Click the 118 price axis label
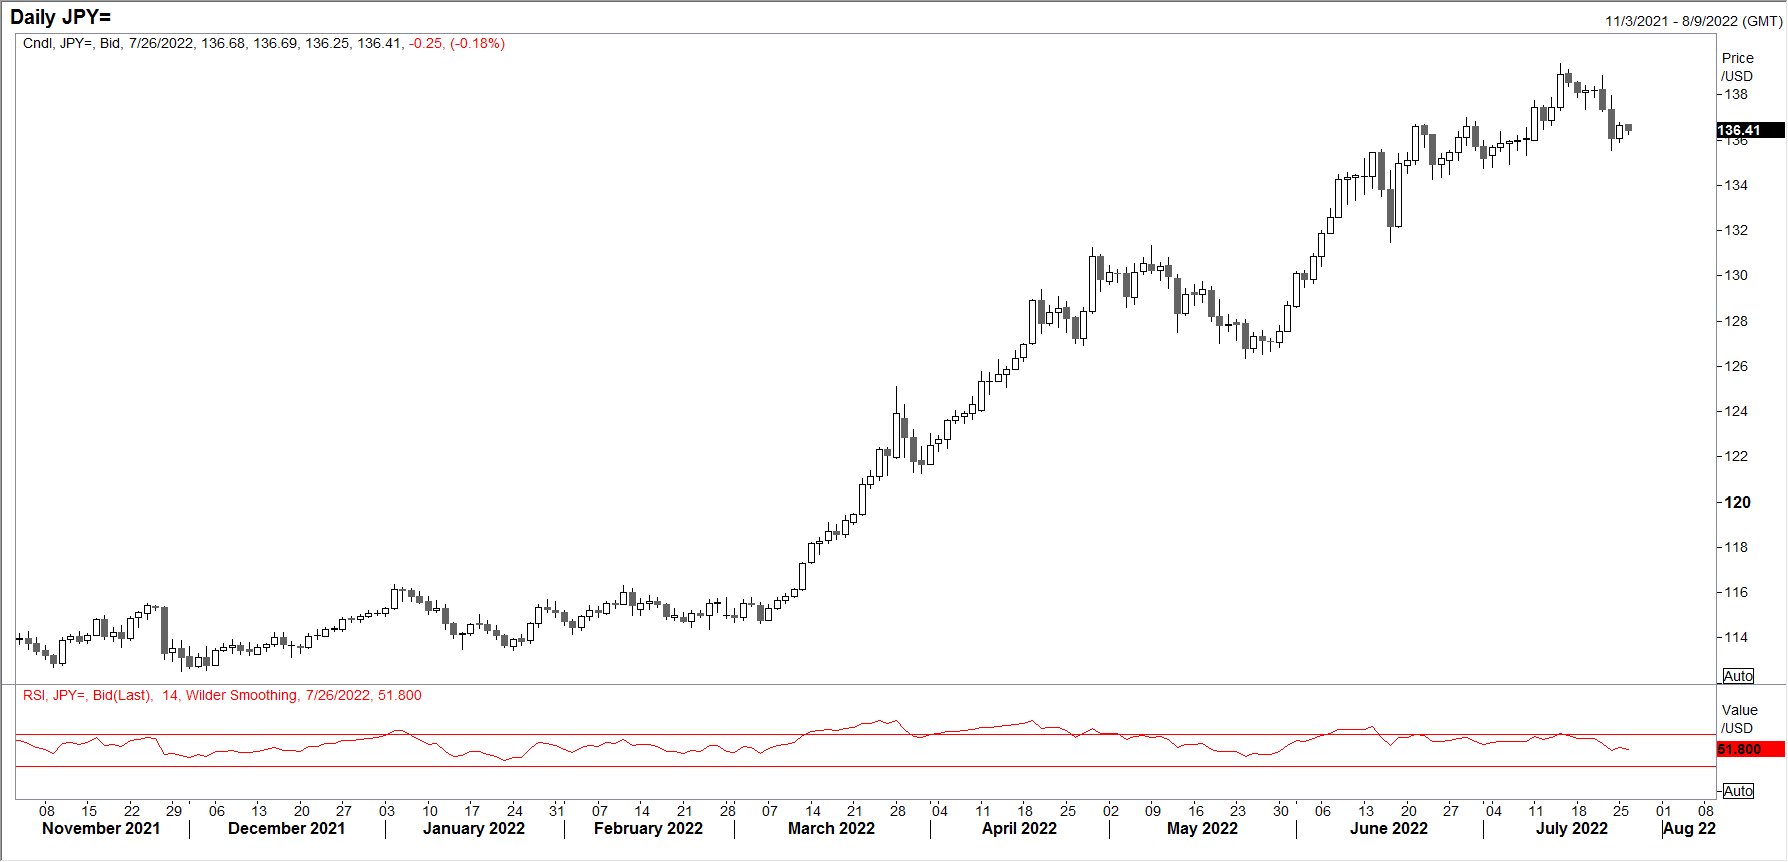 click(x=1735, y=547)
